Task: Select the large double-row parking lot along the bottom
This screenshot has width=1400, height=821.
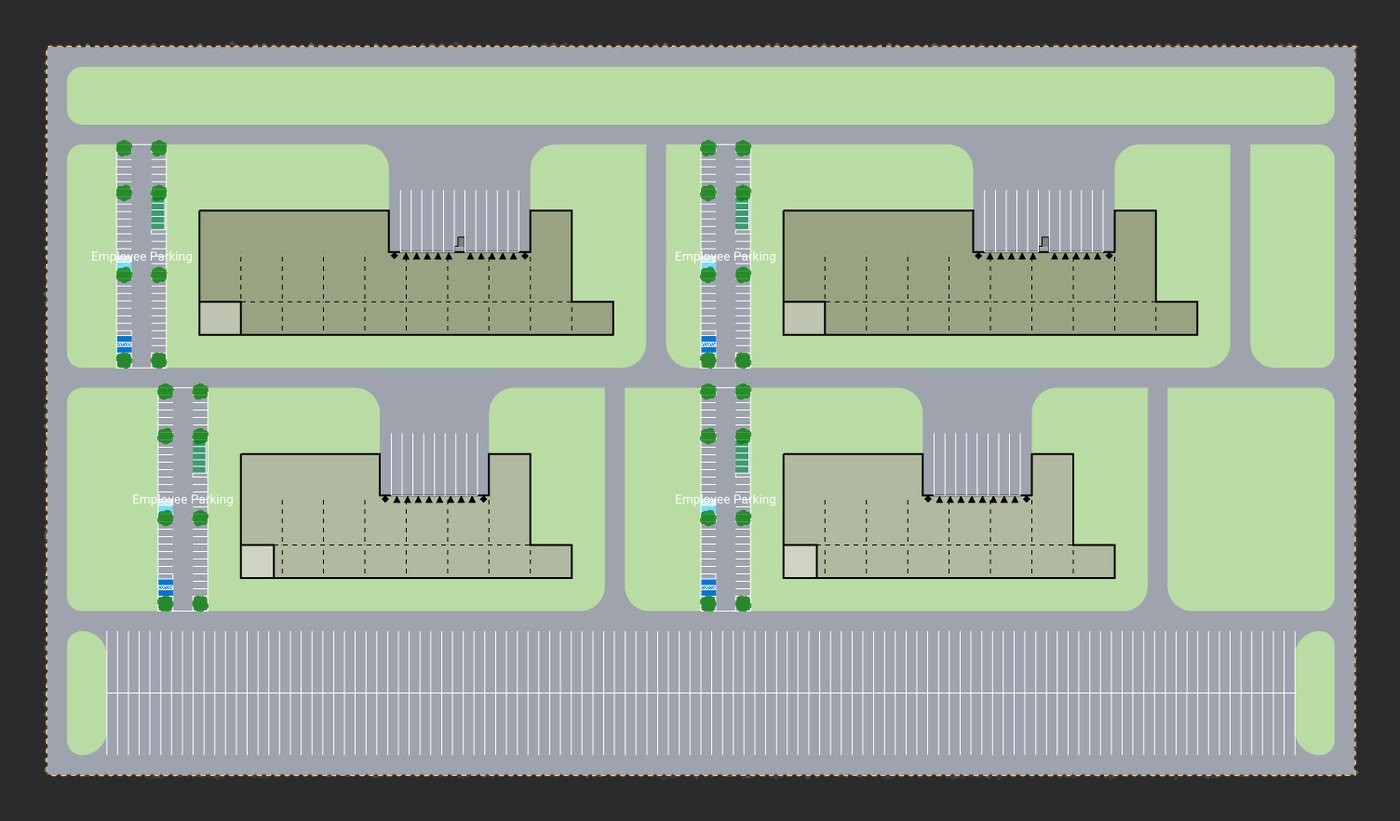Action: tap(700, 693)
